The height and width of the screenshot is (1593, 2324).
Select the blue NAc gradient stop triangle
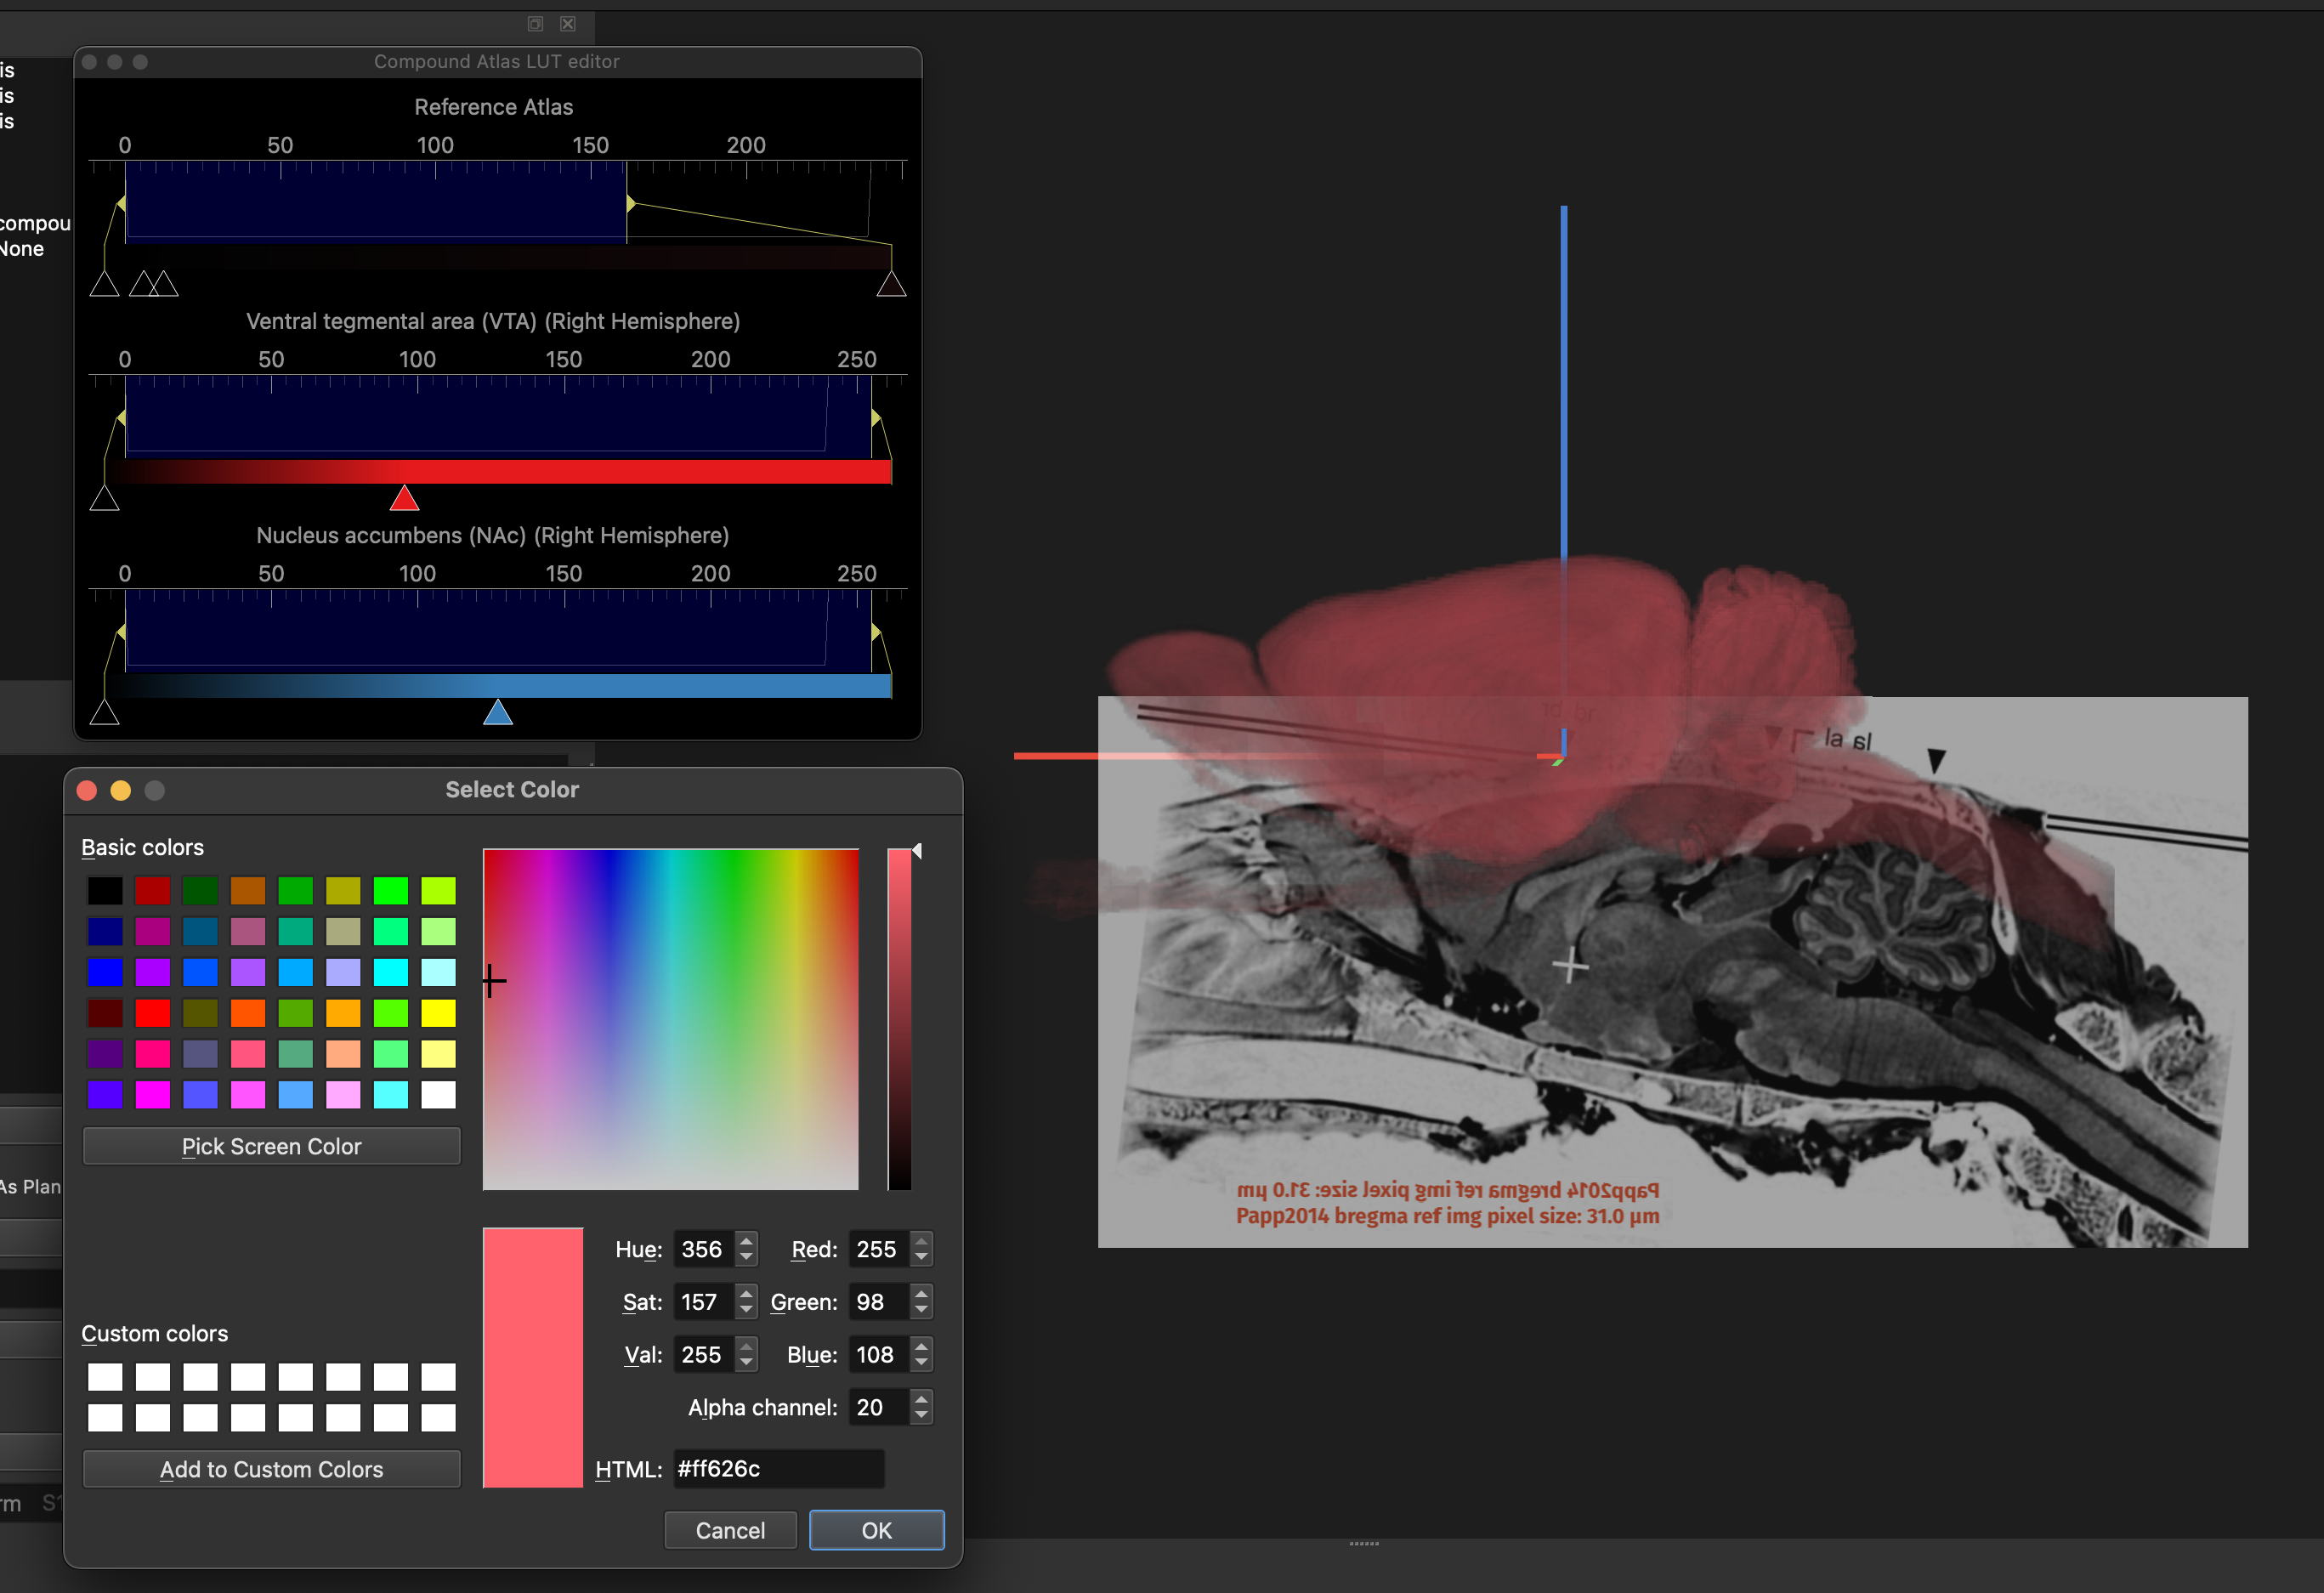pyautogui.click(x=498, y=712)
